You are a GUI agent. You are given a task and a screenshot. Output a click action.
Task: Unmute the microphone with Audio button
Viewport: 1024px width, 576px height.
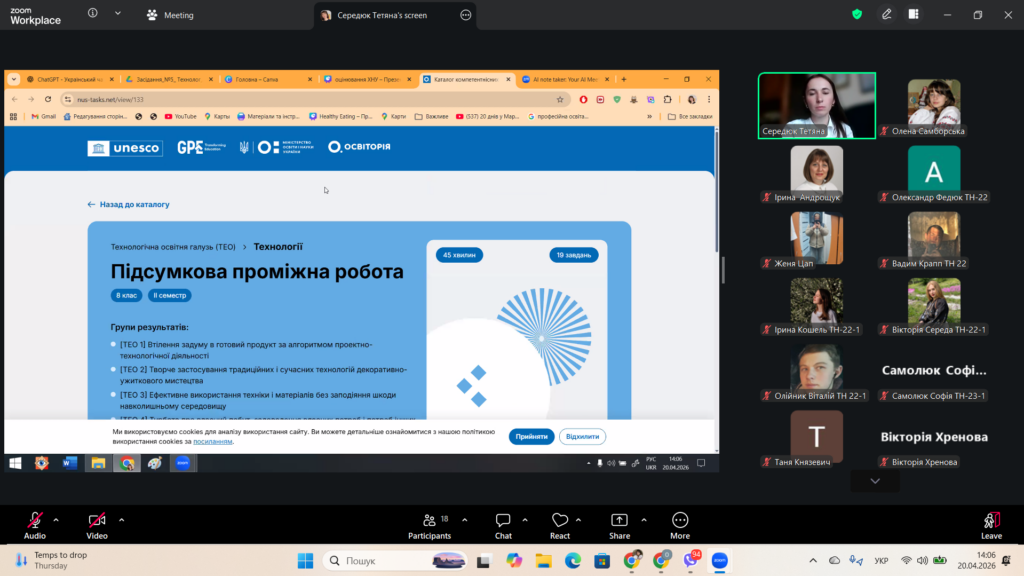(35, 523)
